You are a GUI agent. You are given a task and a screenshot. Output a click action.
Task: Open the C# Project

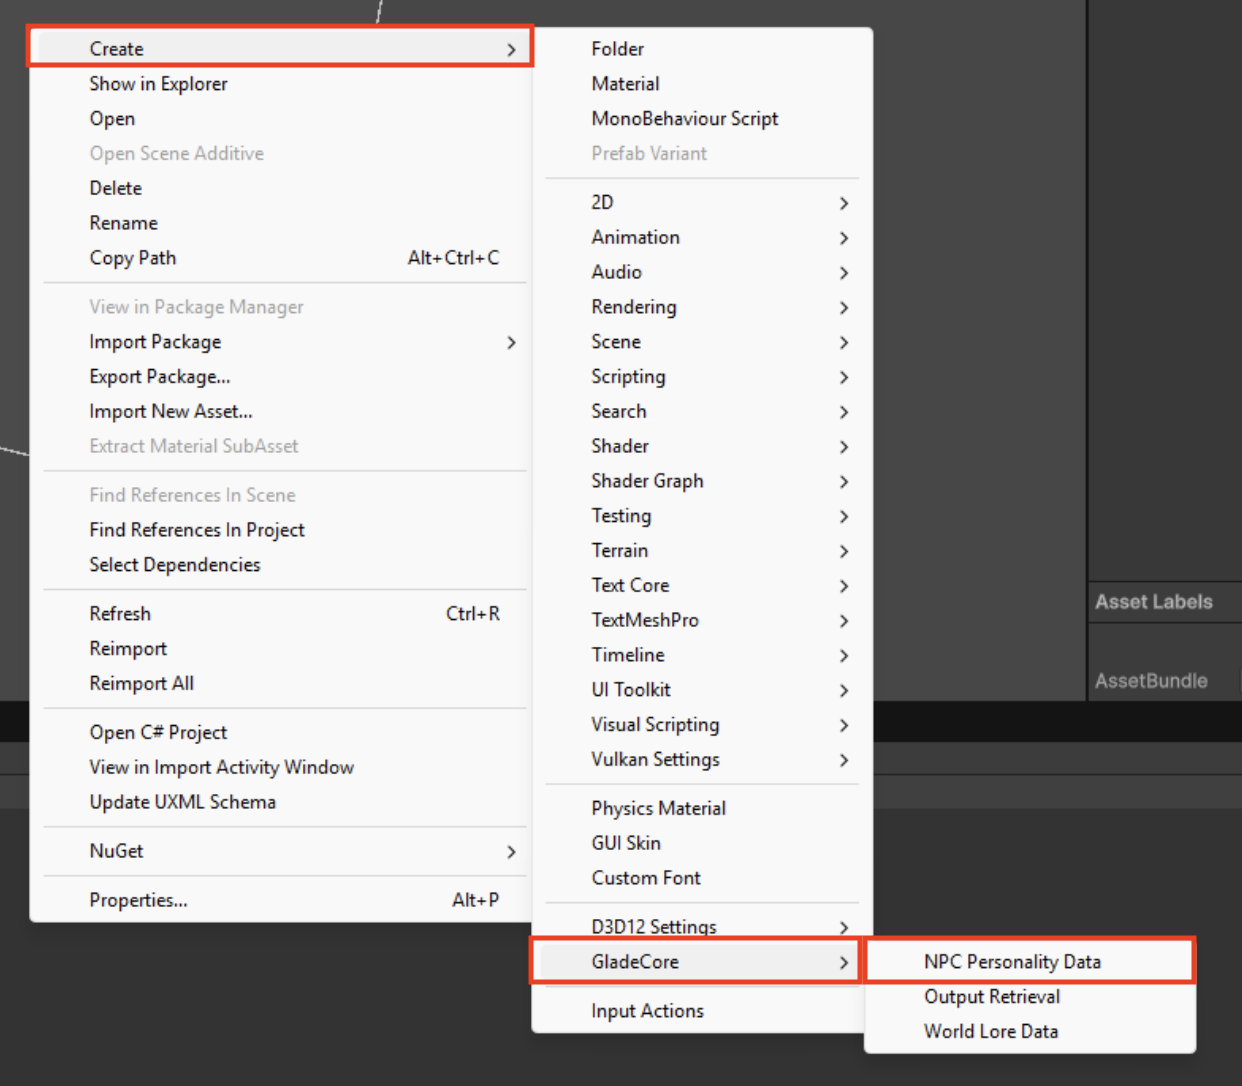pyautogui.click(x=158, y=731)
